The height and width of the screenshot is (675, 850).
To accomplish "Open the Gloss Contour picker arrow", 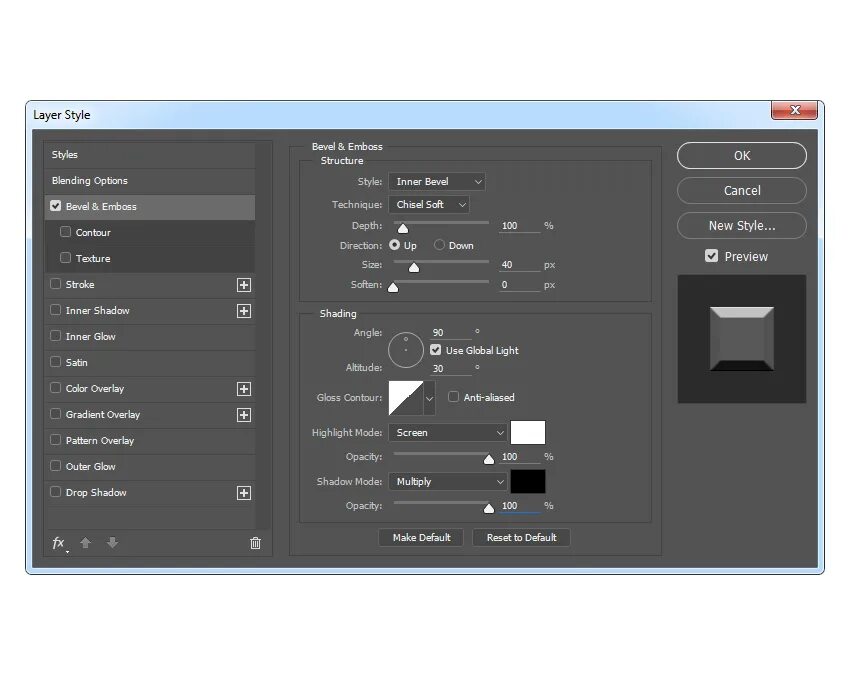I will click(x=429, y=398).
